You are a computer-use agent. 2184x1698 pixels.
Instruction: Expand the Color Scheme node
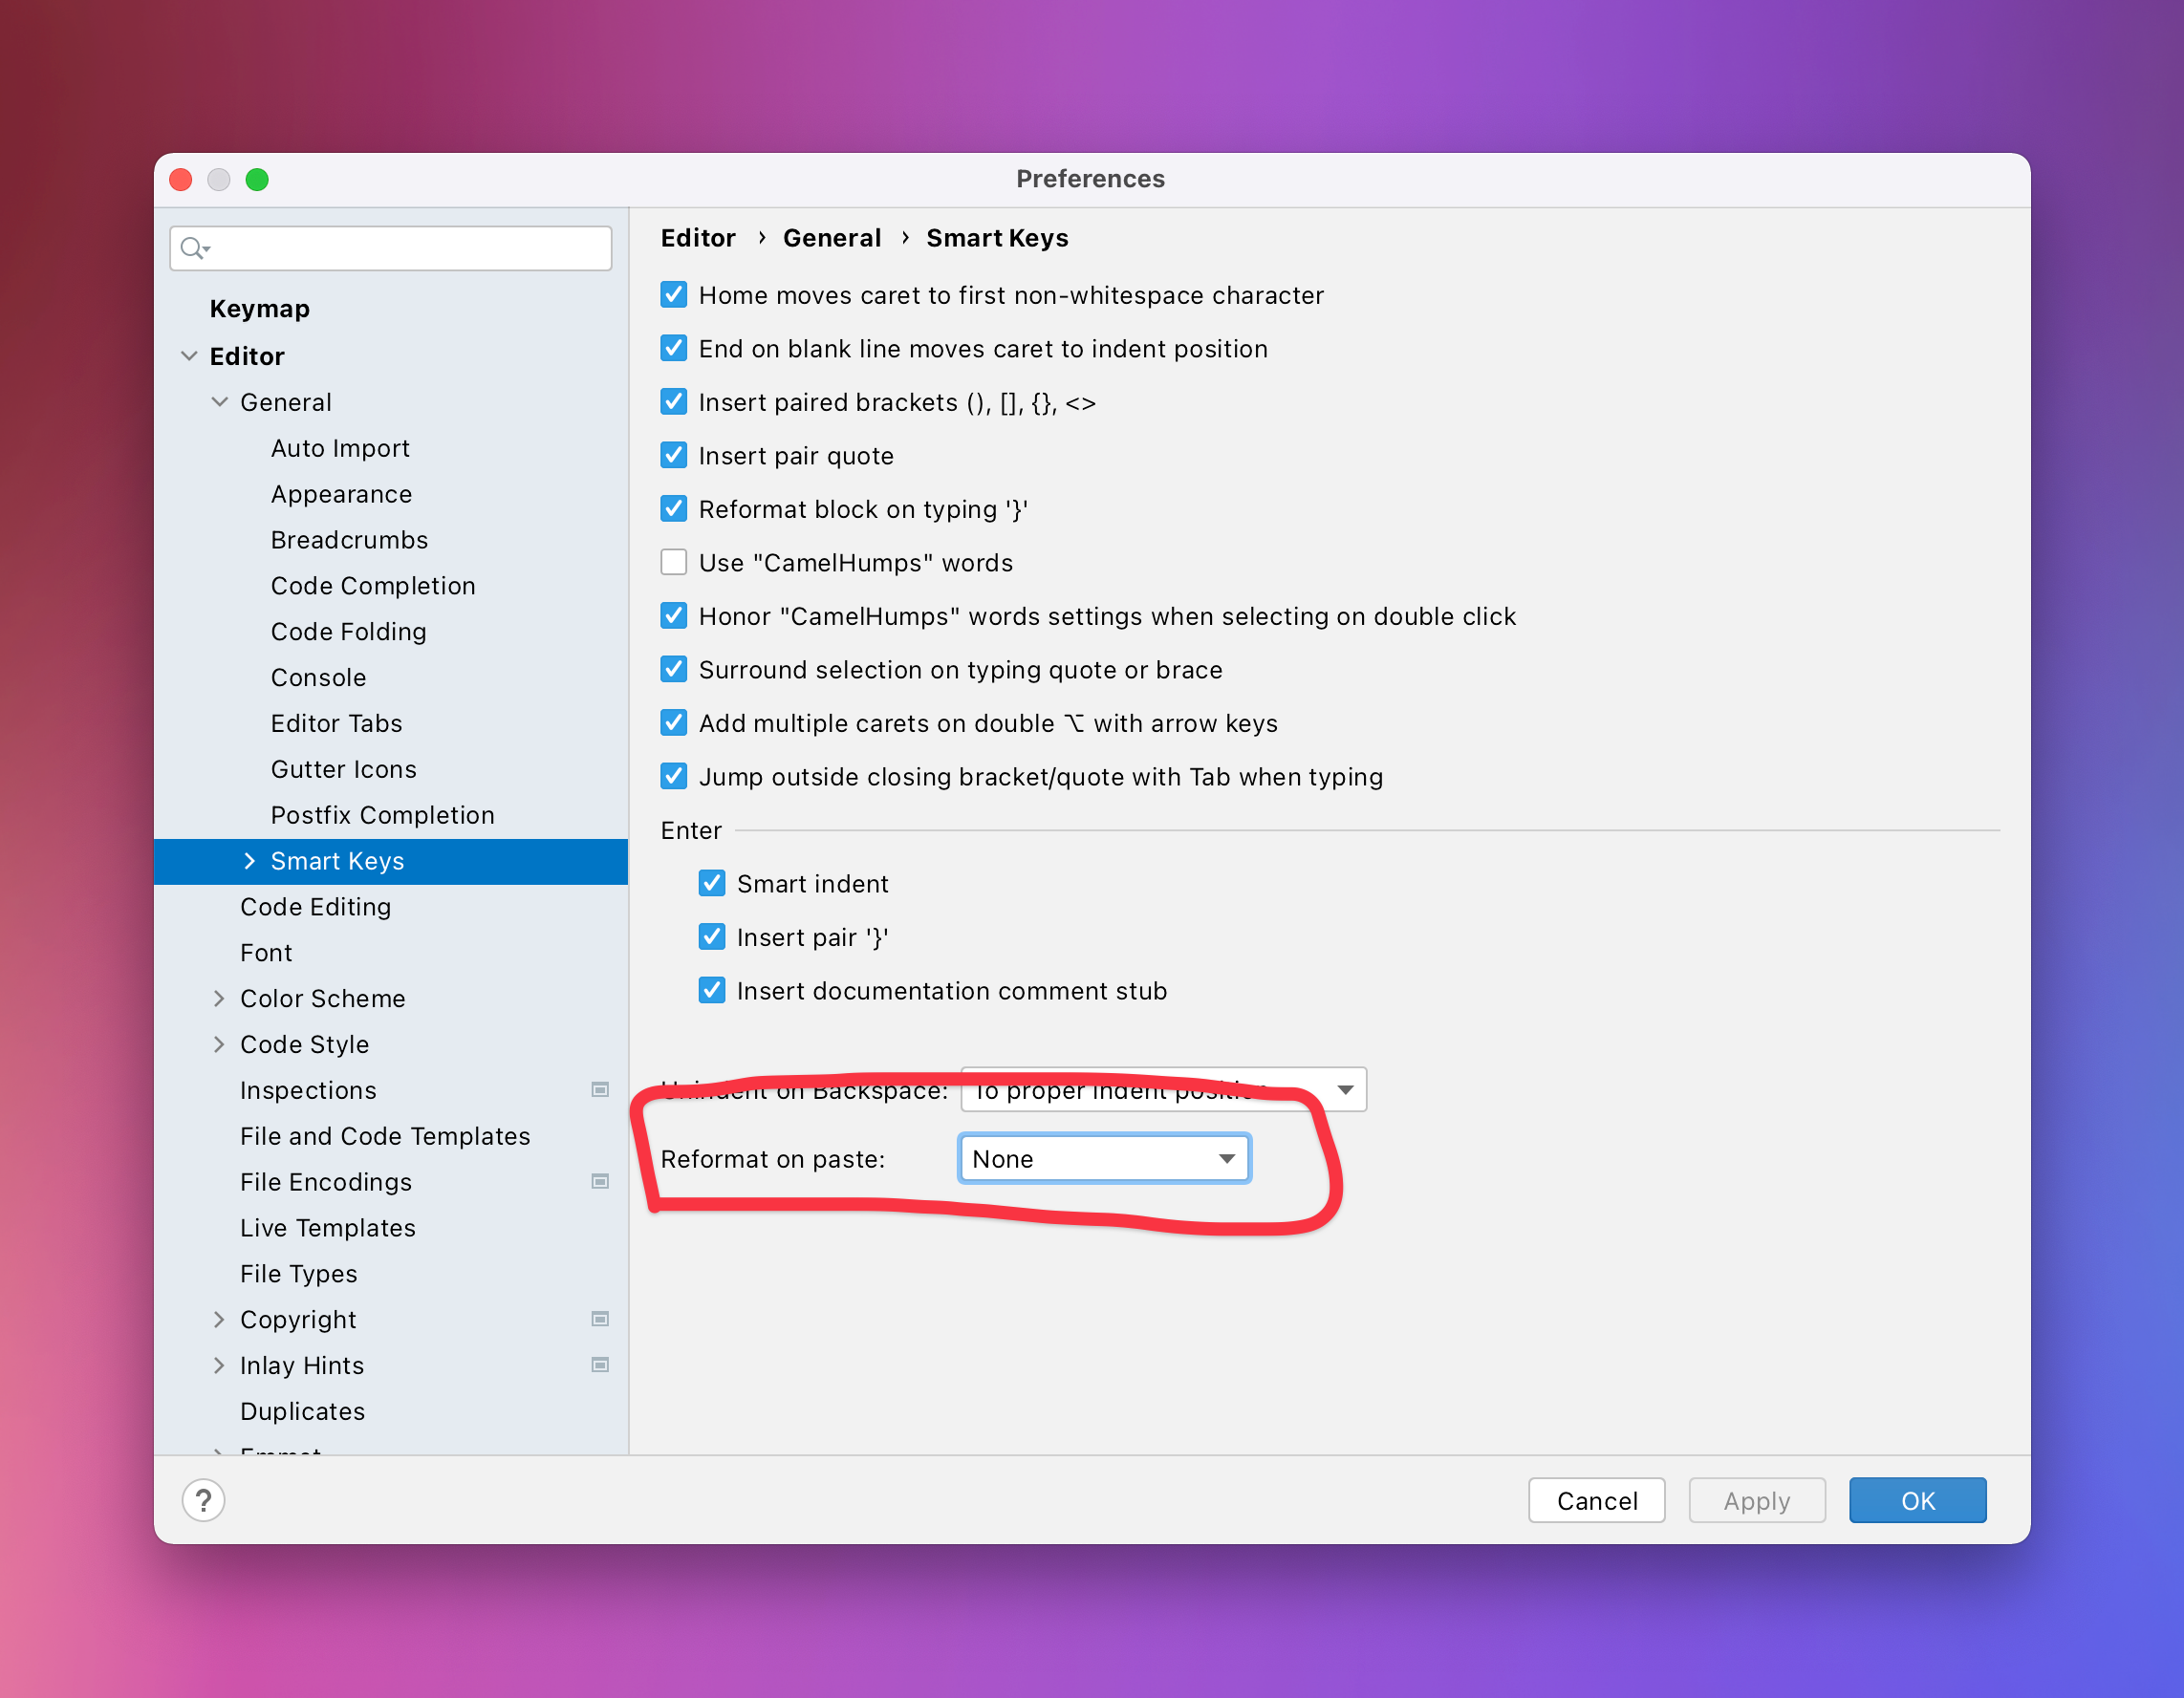point(219,998)
